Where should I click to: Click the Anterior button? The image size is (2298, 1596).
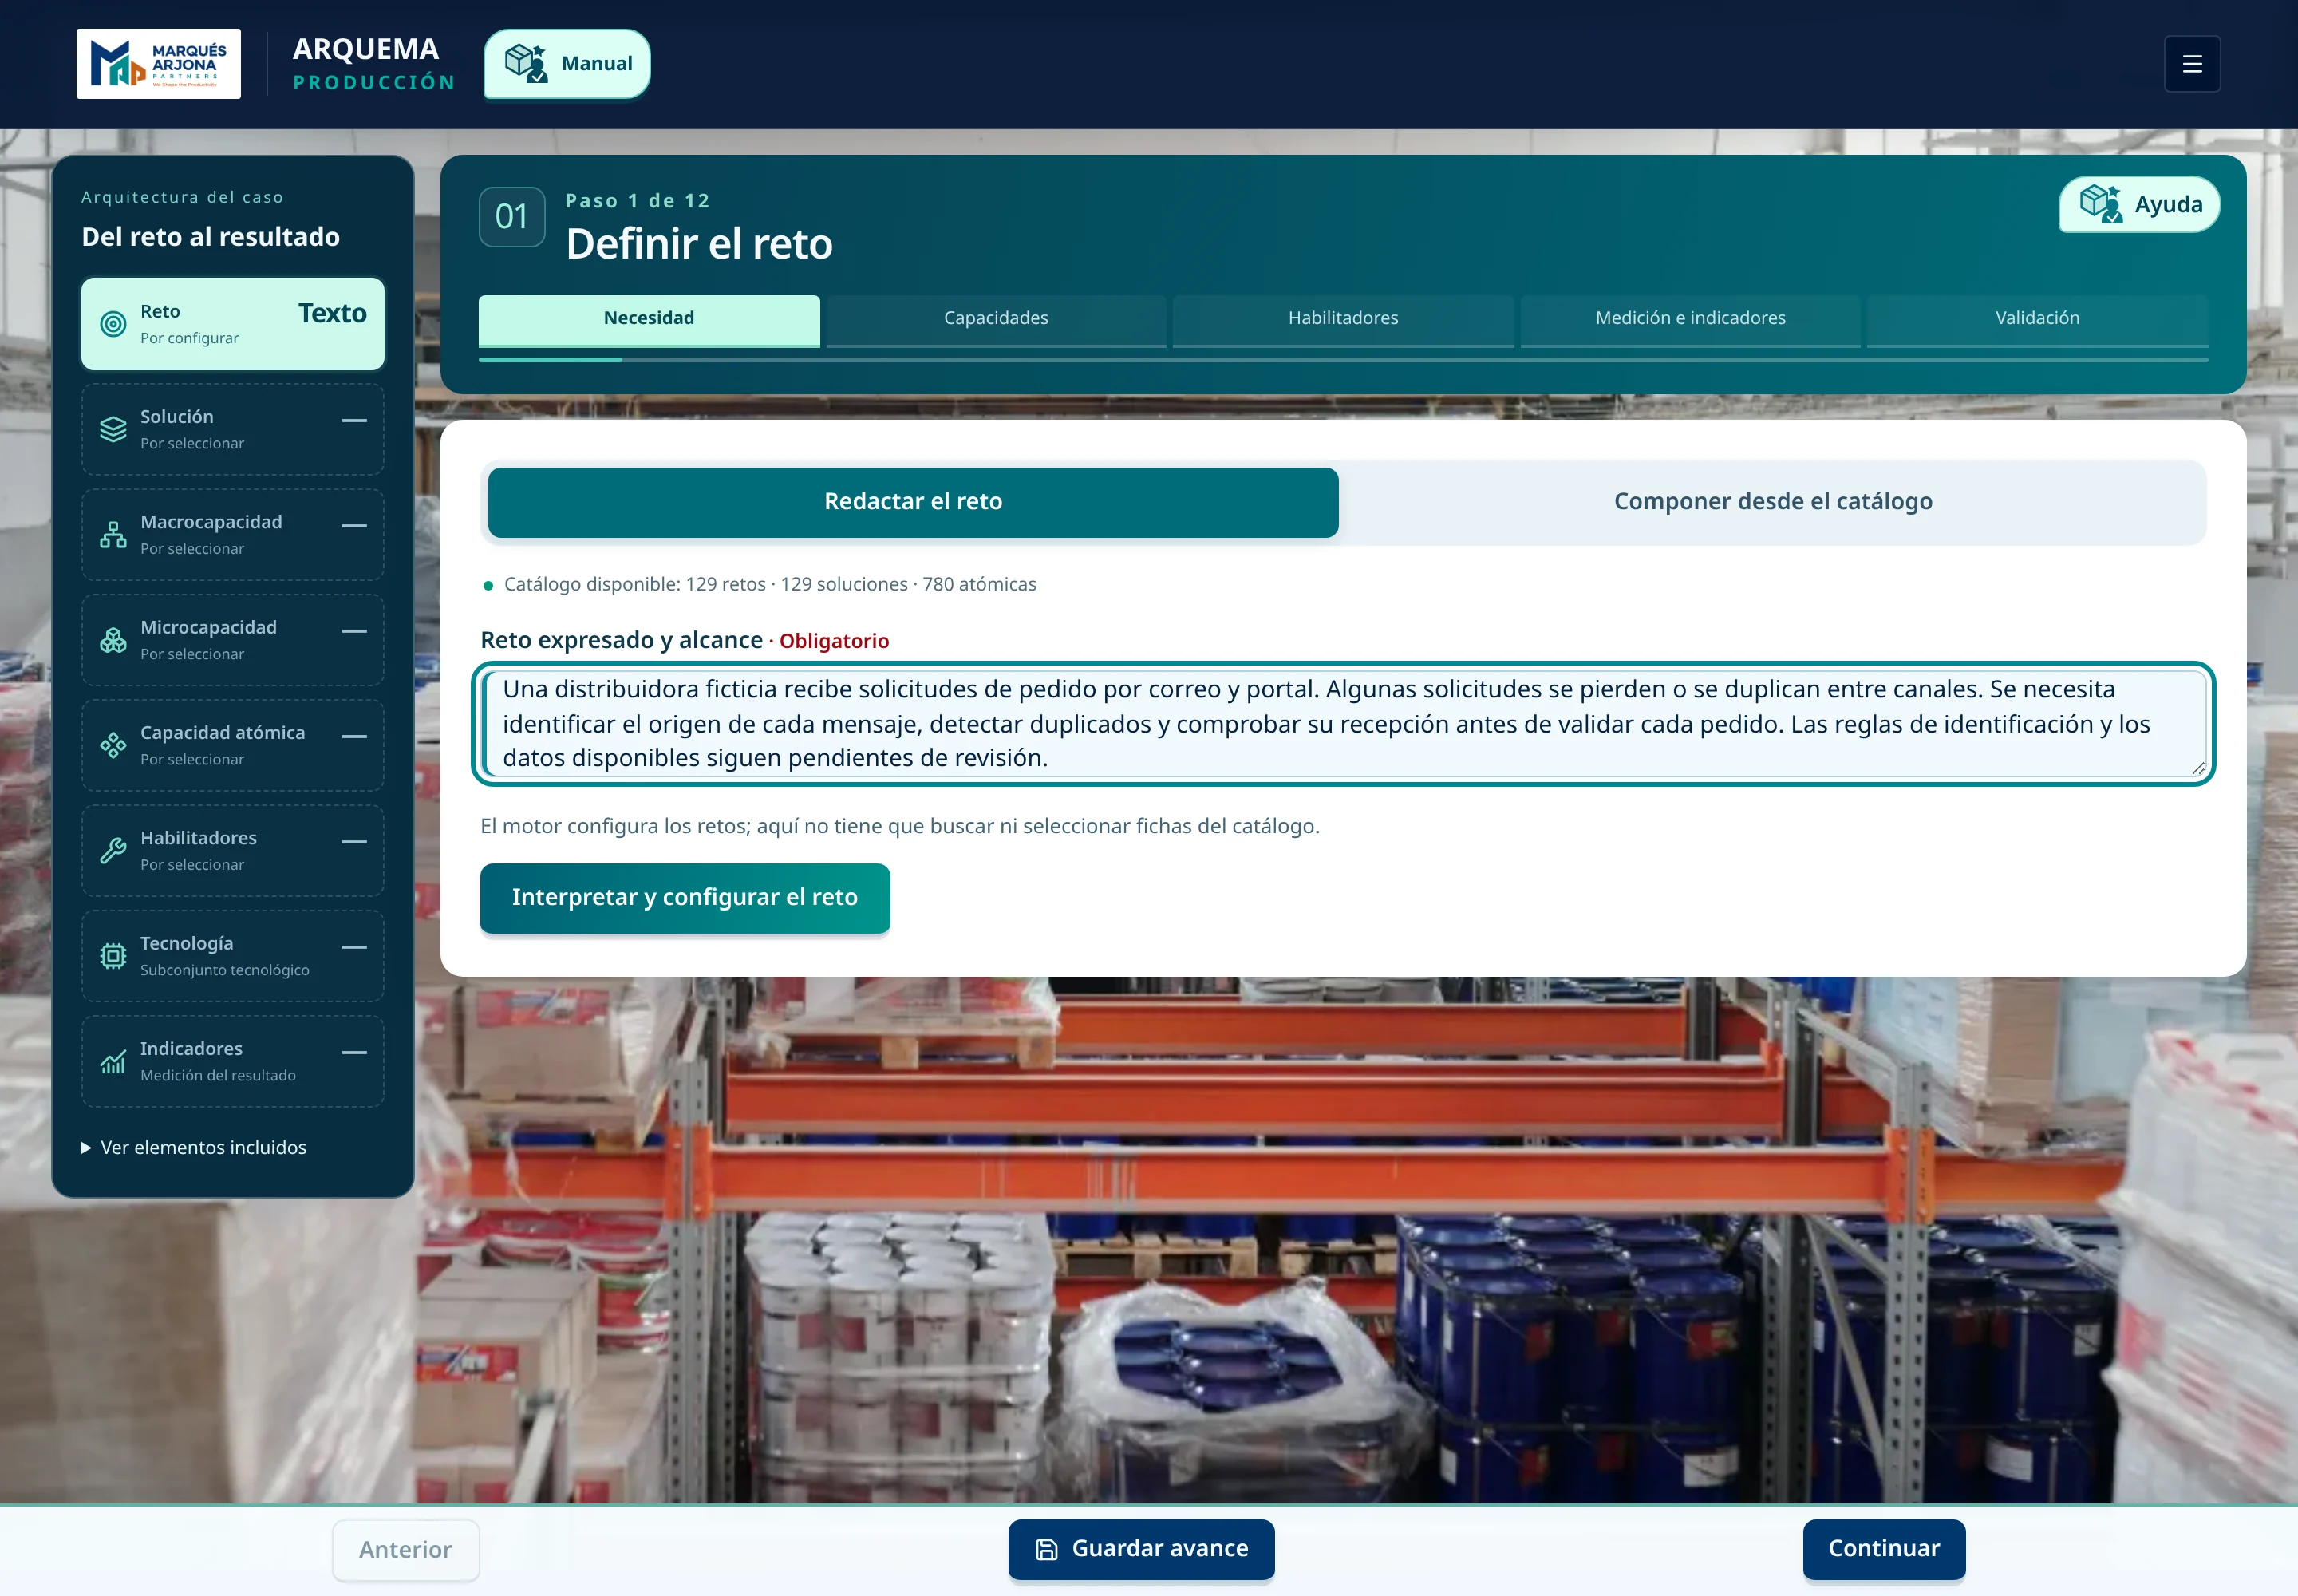tap(406, 1550)
